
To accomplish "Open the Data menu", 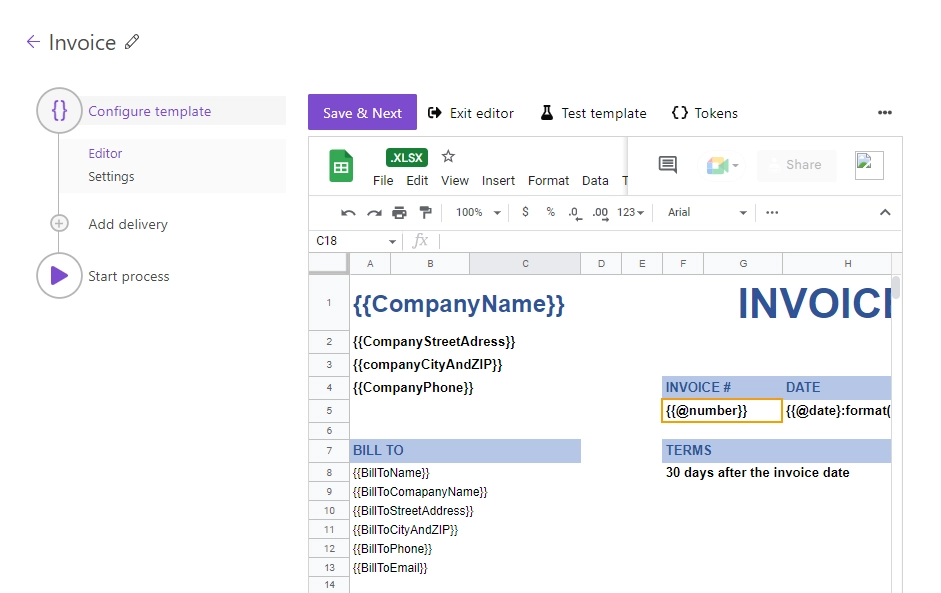I will point(595,181).
